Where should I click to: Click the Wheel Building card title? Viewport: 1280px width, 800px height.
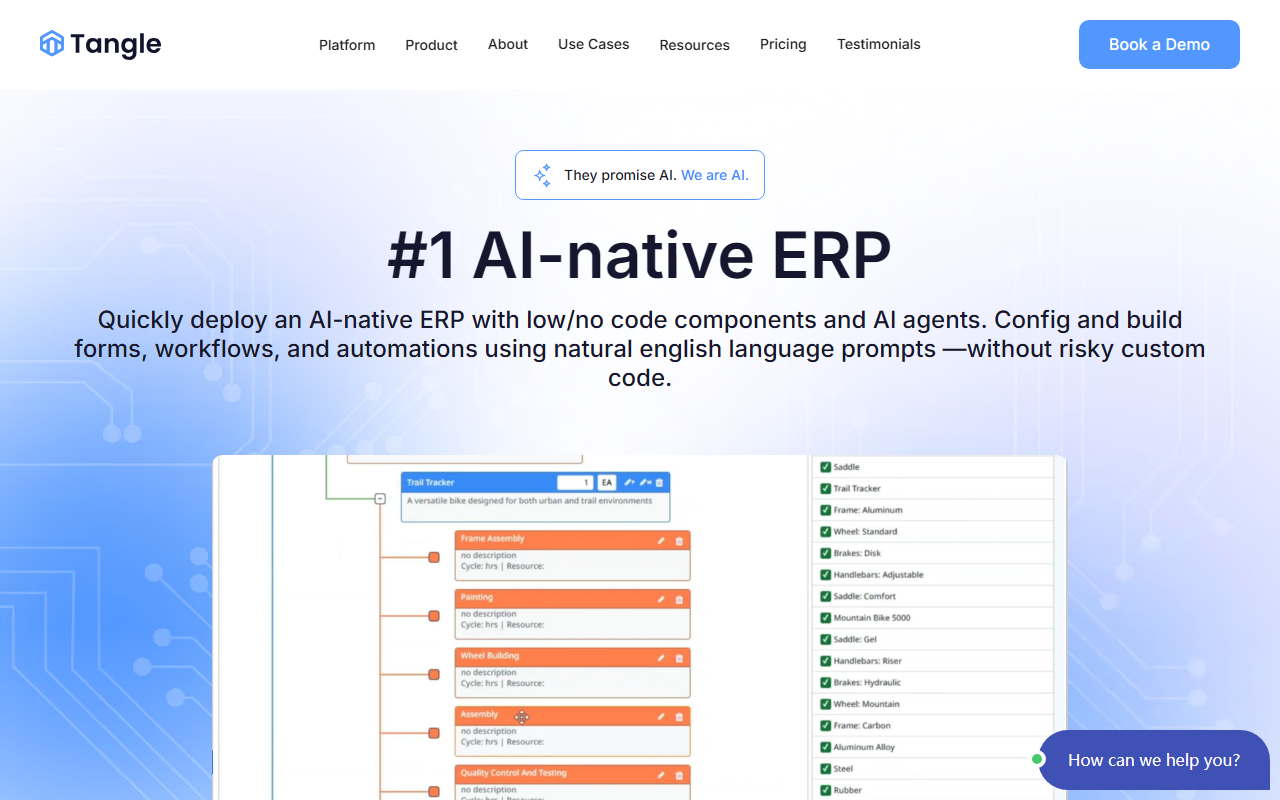coord(490,656)
